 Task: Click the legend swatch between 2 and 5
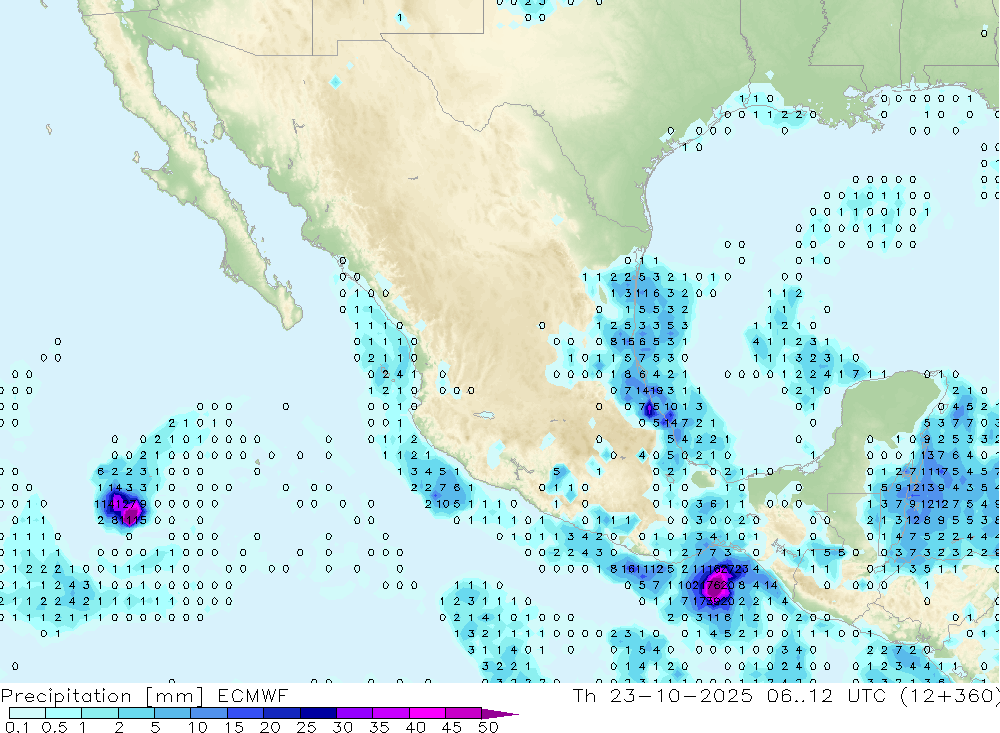tap(136, 713)
